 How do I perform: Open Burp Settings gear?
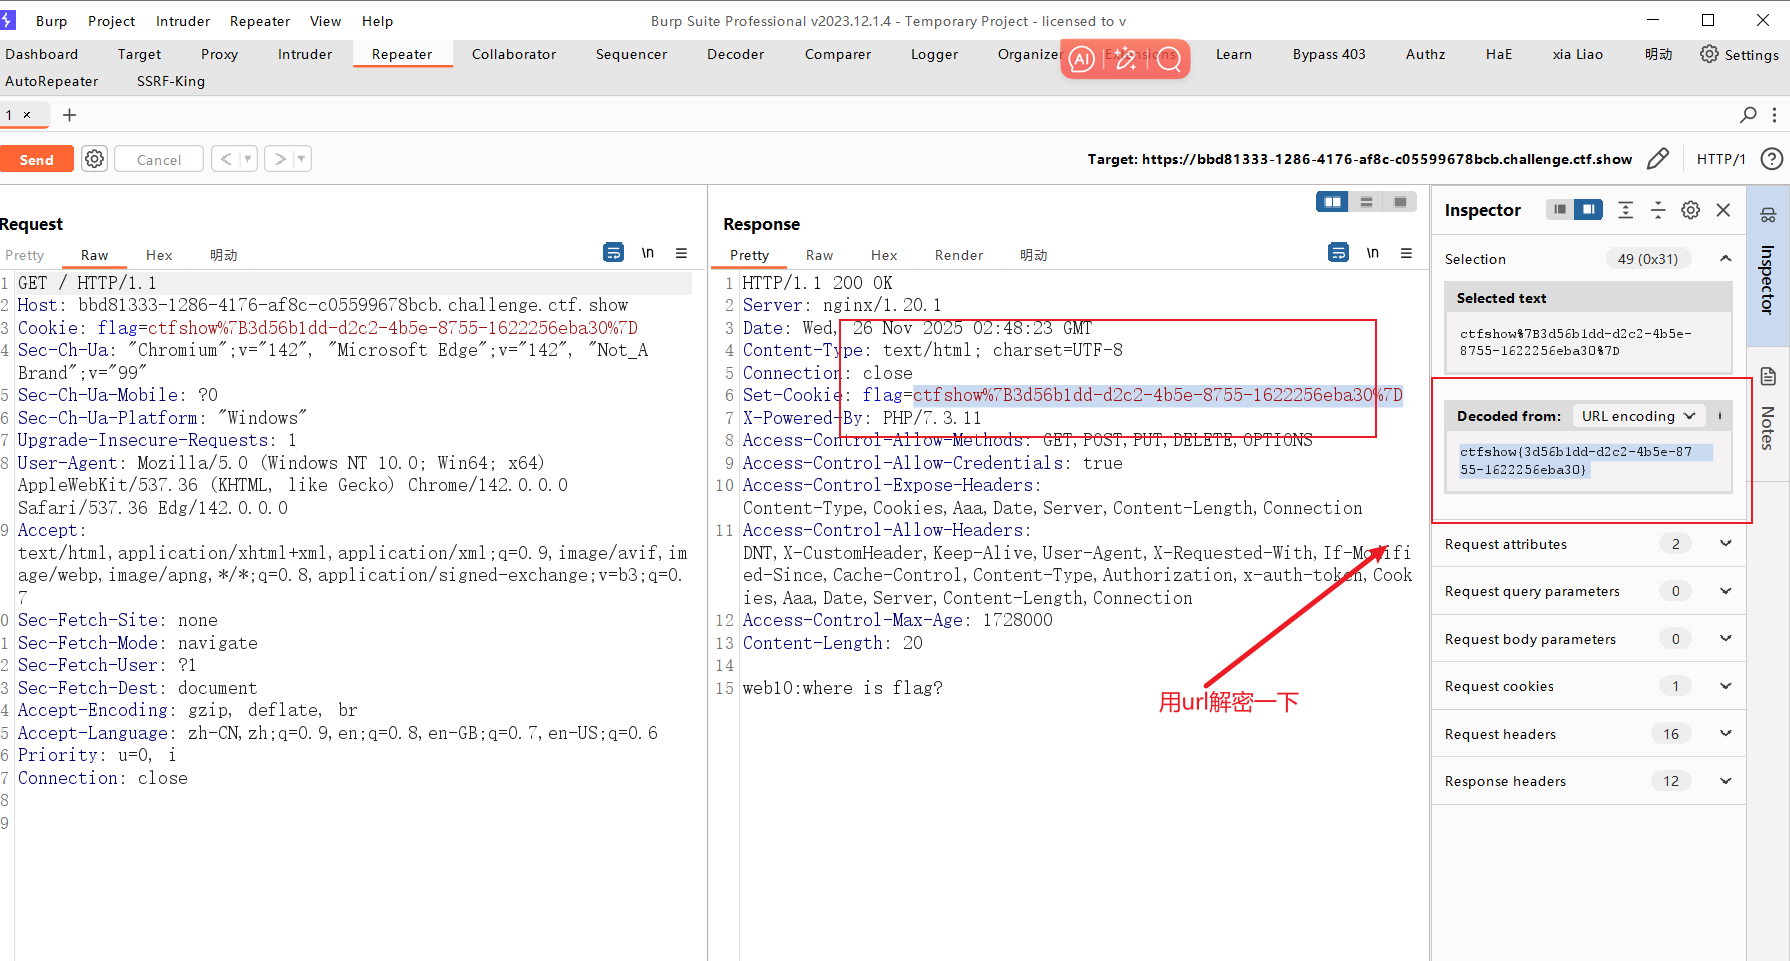1739,54
